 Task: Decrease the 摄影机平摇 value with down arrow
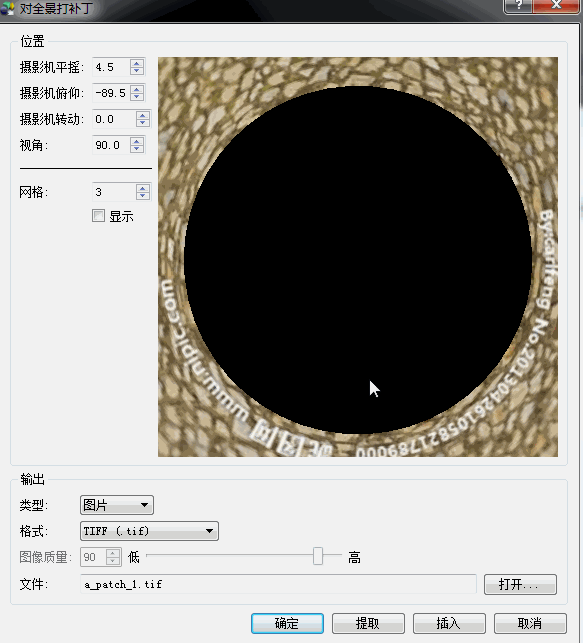pyautogui.click(x=137, y=71)
